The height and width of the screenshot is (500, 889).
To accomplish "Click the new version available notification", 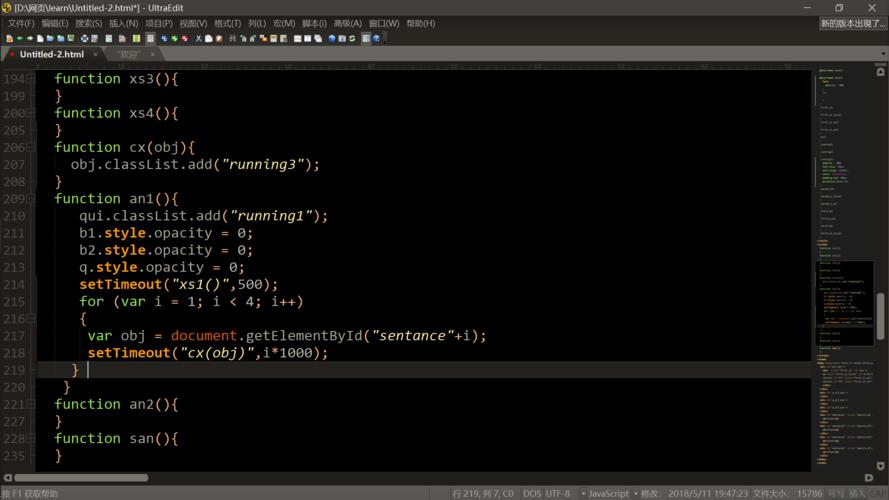I will [852, 23].
